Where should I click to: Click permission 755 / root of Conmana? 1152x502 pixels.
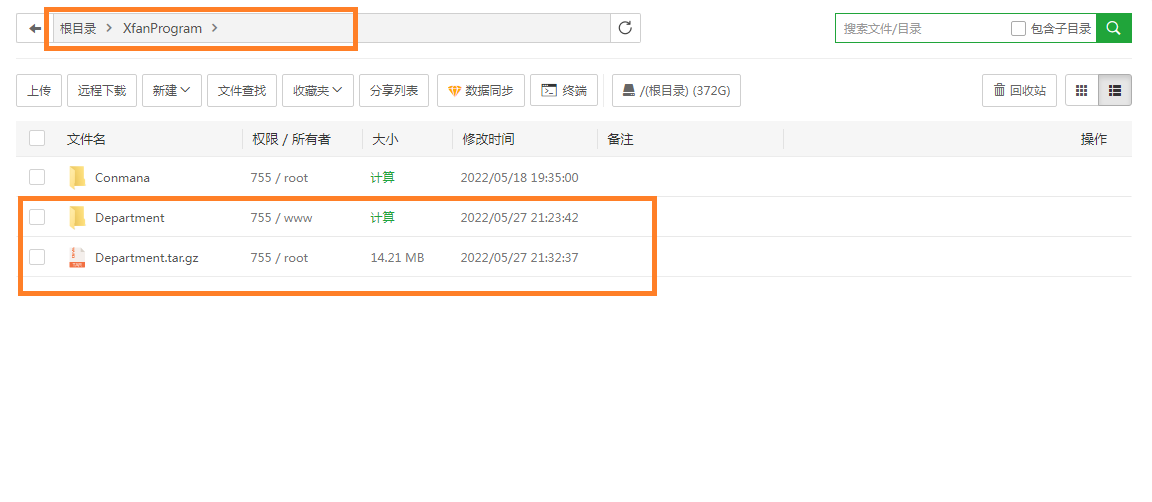(279, 178)
